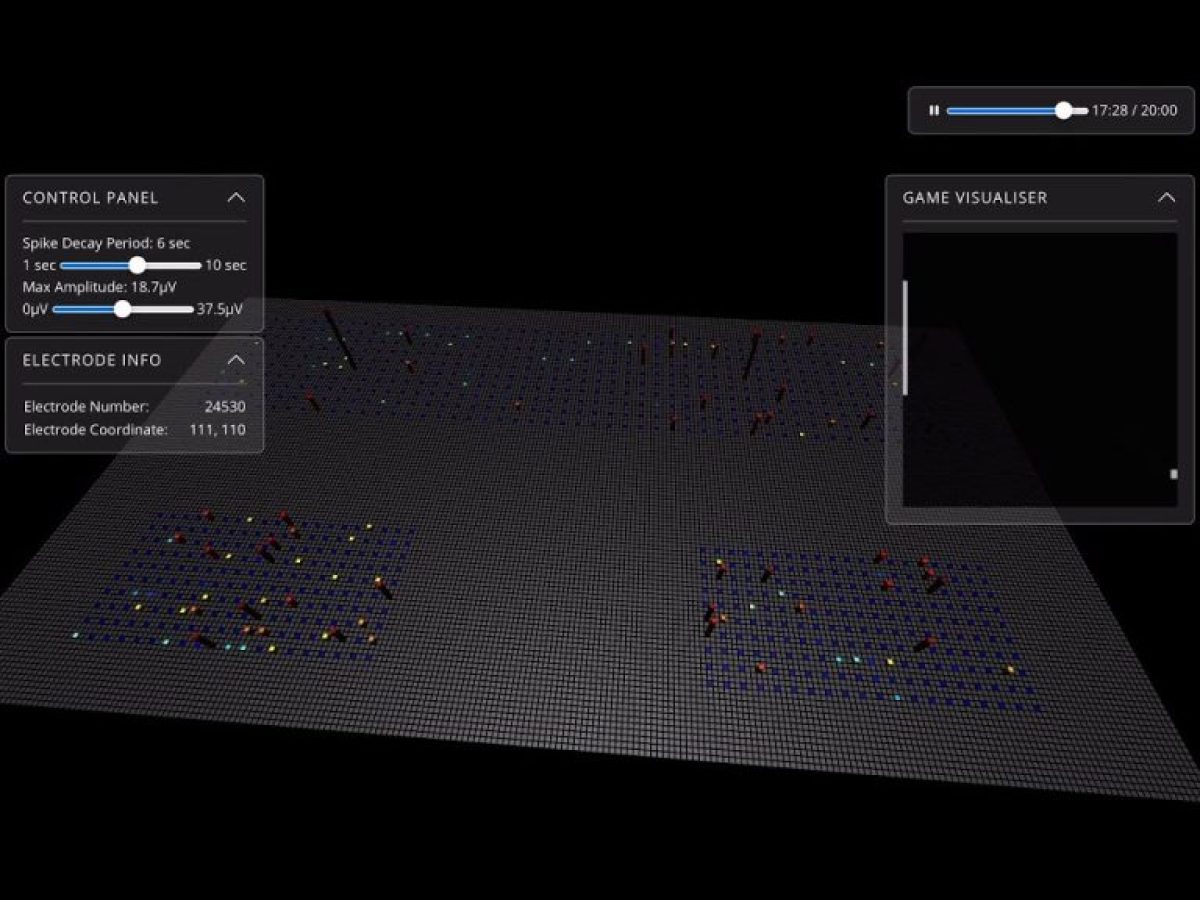Click the 17:28 / 20:00 time readout

click(1134, 111)
